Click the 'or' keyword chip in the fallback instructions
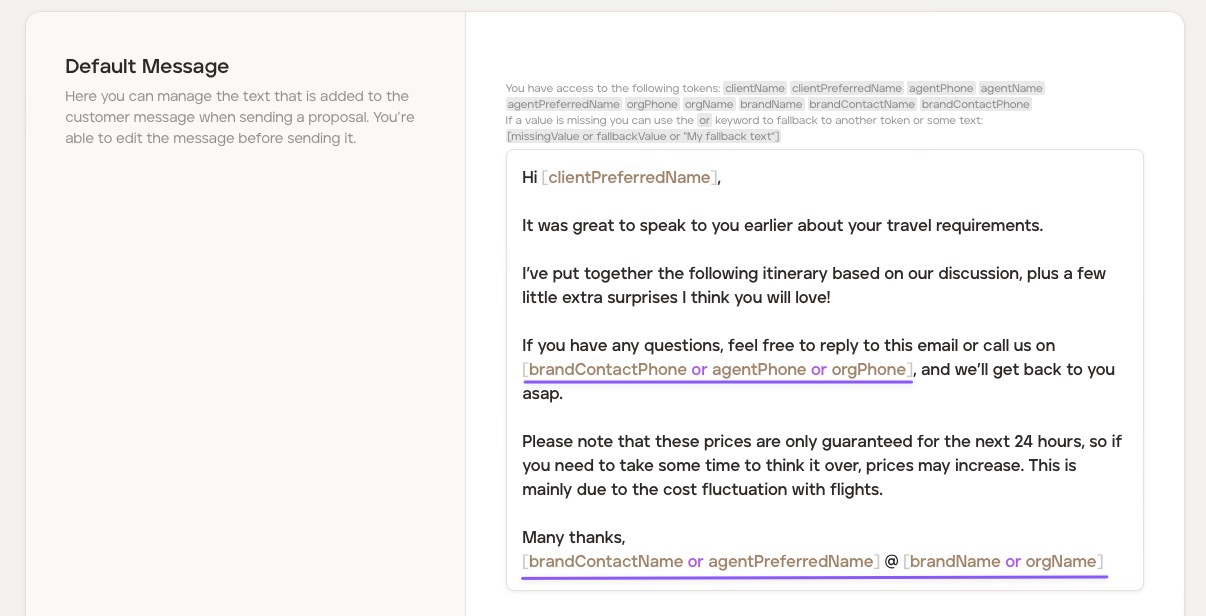The width and height of the screenshot is (1206, 616). pyautogui.click(x=704, y=120)
